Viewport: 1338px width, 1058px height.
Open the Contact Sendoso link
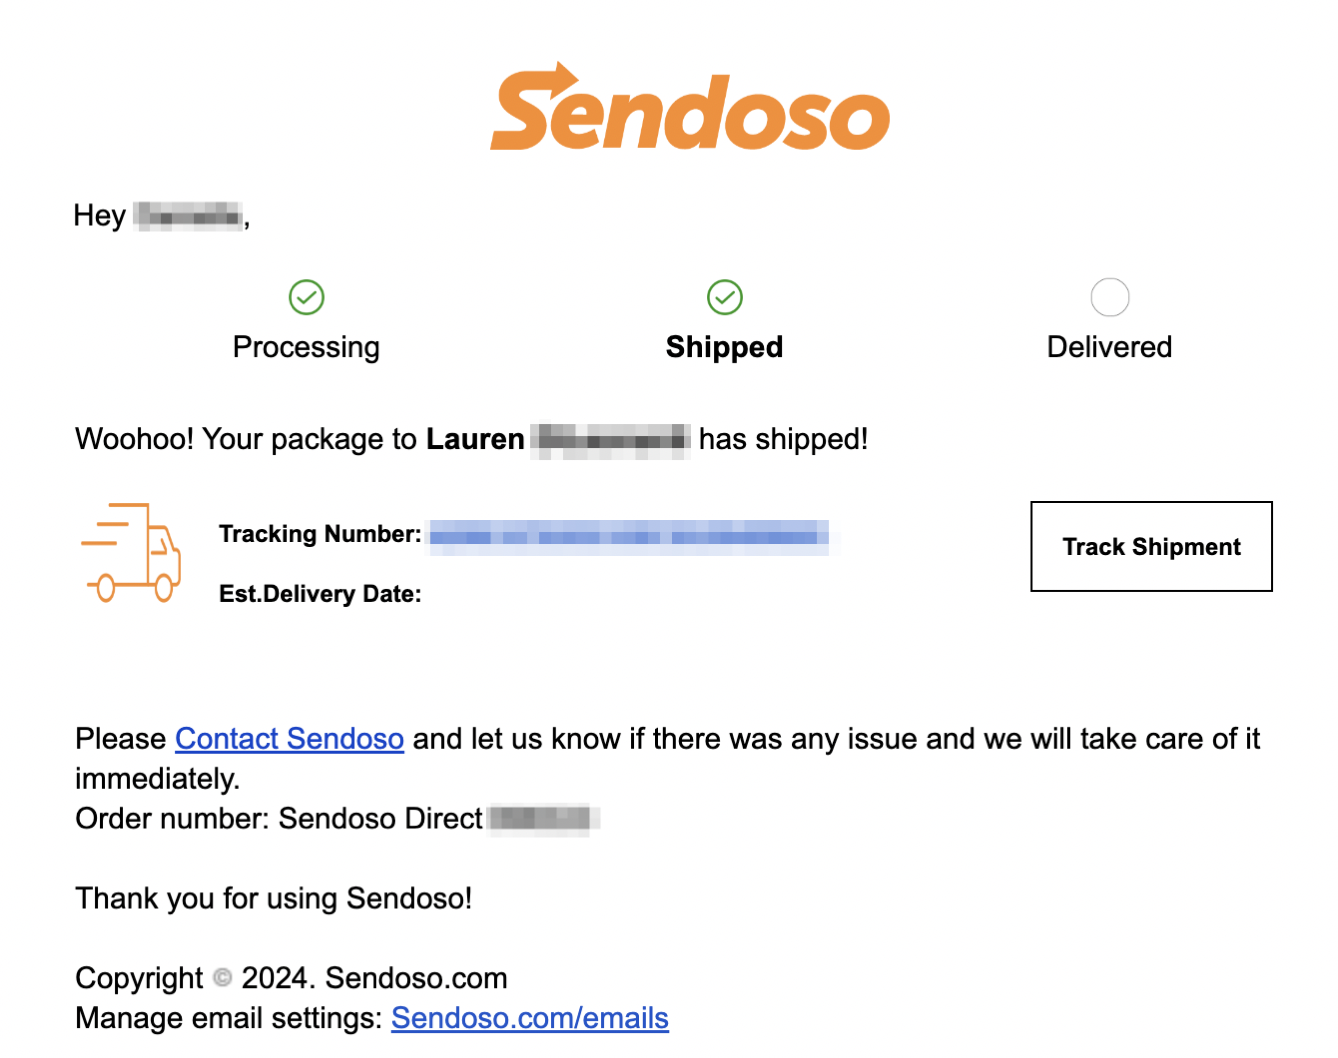(289, 739)
